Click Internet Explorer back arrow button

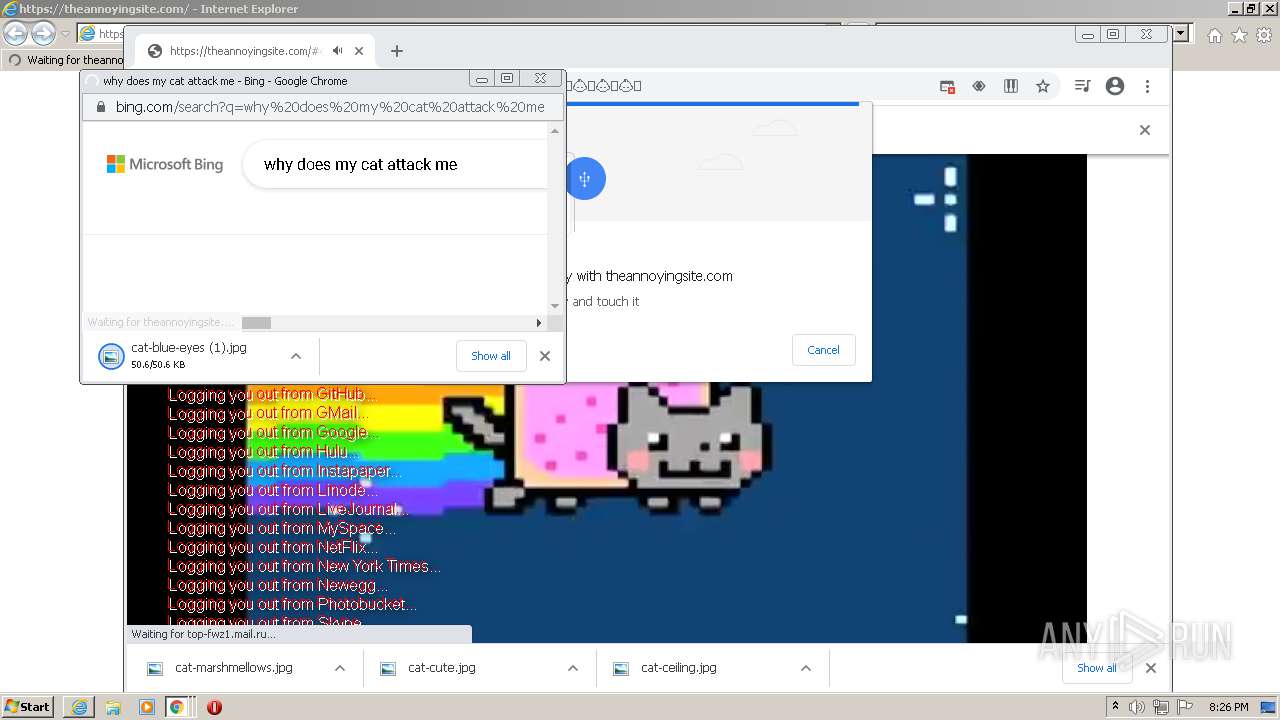tap(15, 34)
